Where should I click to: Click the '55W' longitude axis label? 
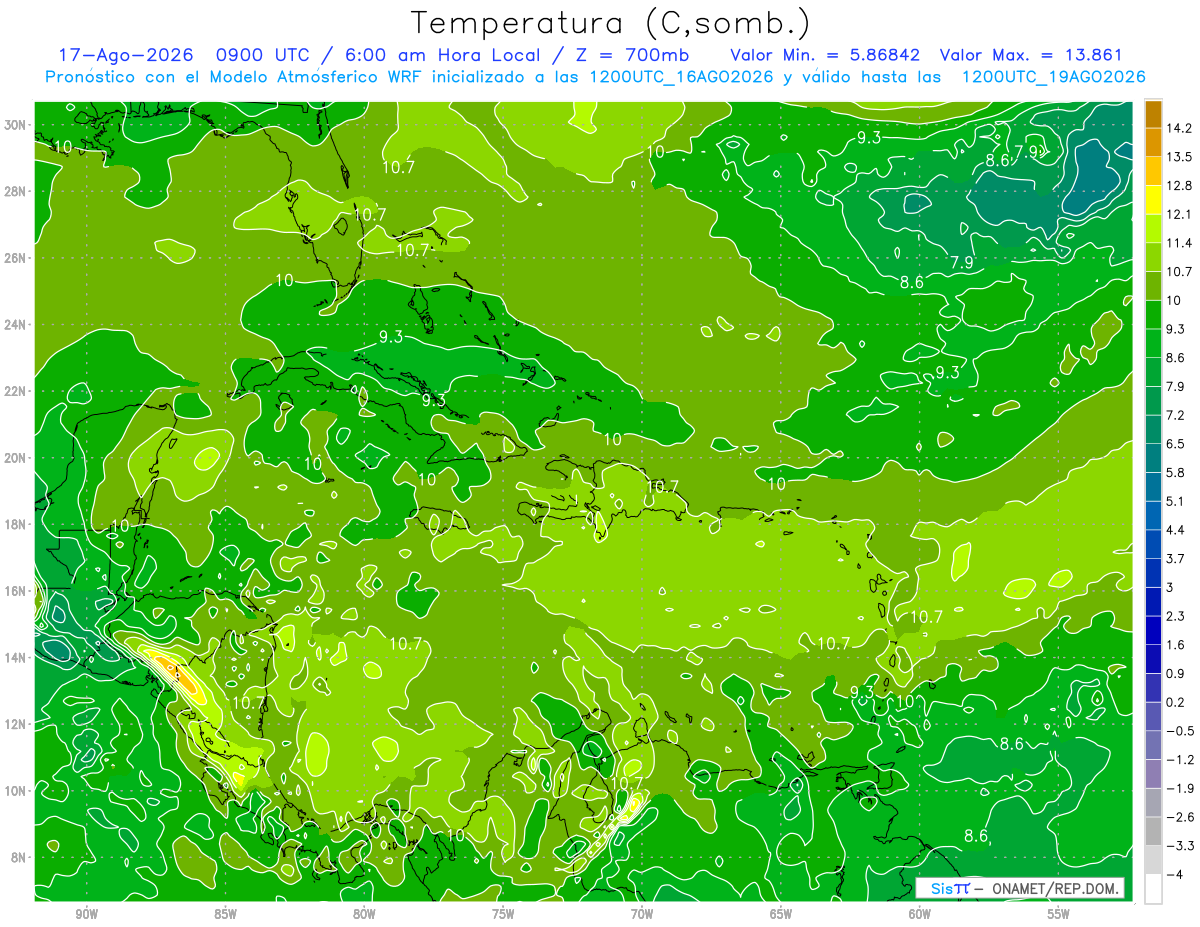1059,914
